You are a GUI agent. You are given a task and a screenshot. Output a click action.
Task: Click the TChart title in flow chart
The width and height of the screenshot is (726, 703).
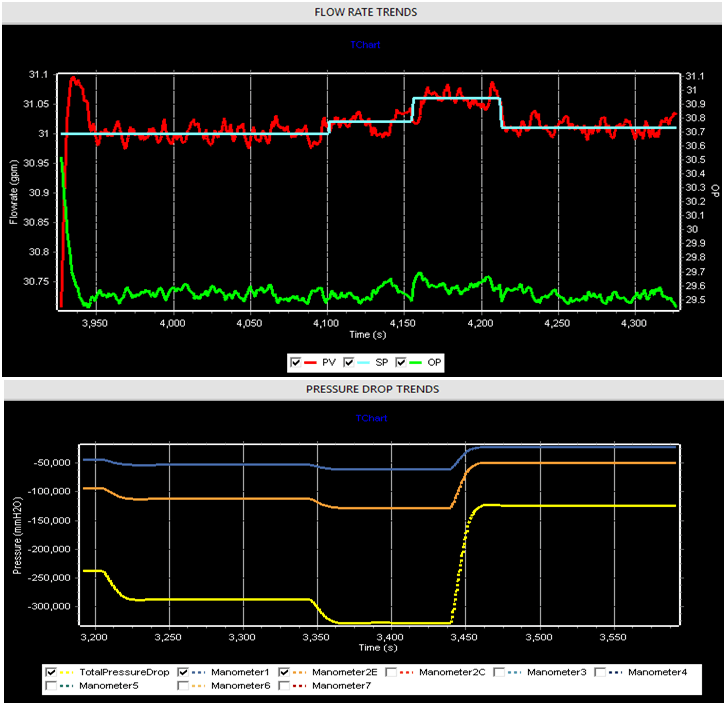[364, 45]
